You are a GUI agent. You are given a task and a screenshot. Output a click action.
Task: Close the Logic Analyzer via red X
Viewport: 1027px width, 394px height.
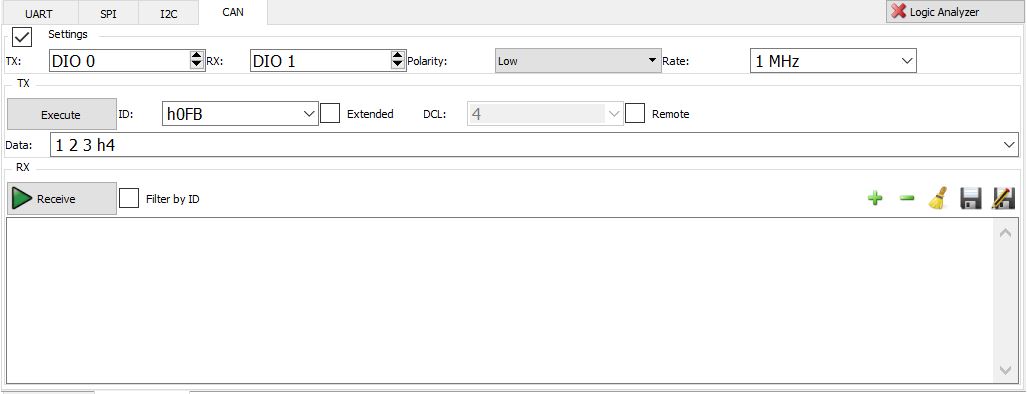click(899, 12)
